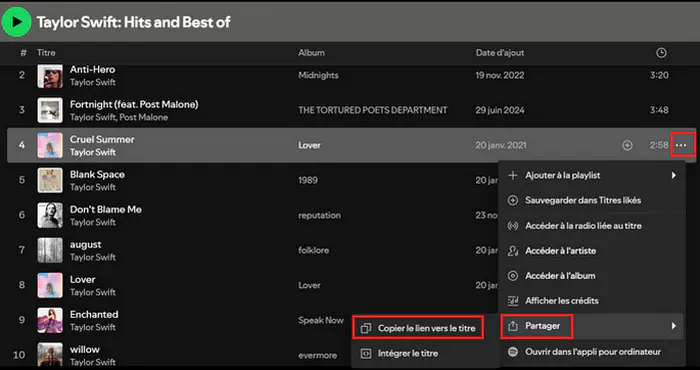Open the three-dots menu for Cruel Summer
The height and width of the screenshot is (370, 700).
click(x=681, y=145)
